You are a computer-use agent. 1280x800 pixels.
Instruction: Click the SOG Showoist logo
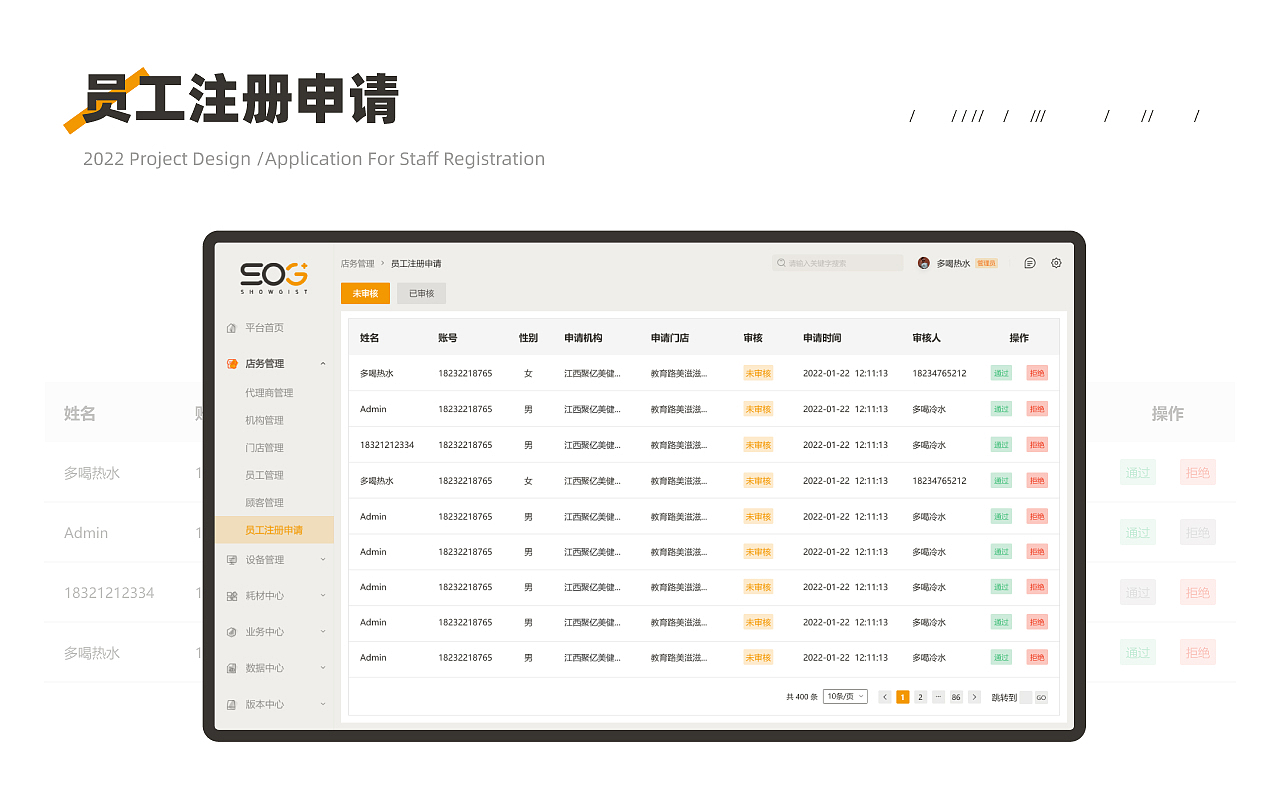tap(274, 277)
